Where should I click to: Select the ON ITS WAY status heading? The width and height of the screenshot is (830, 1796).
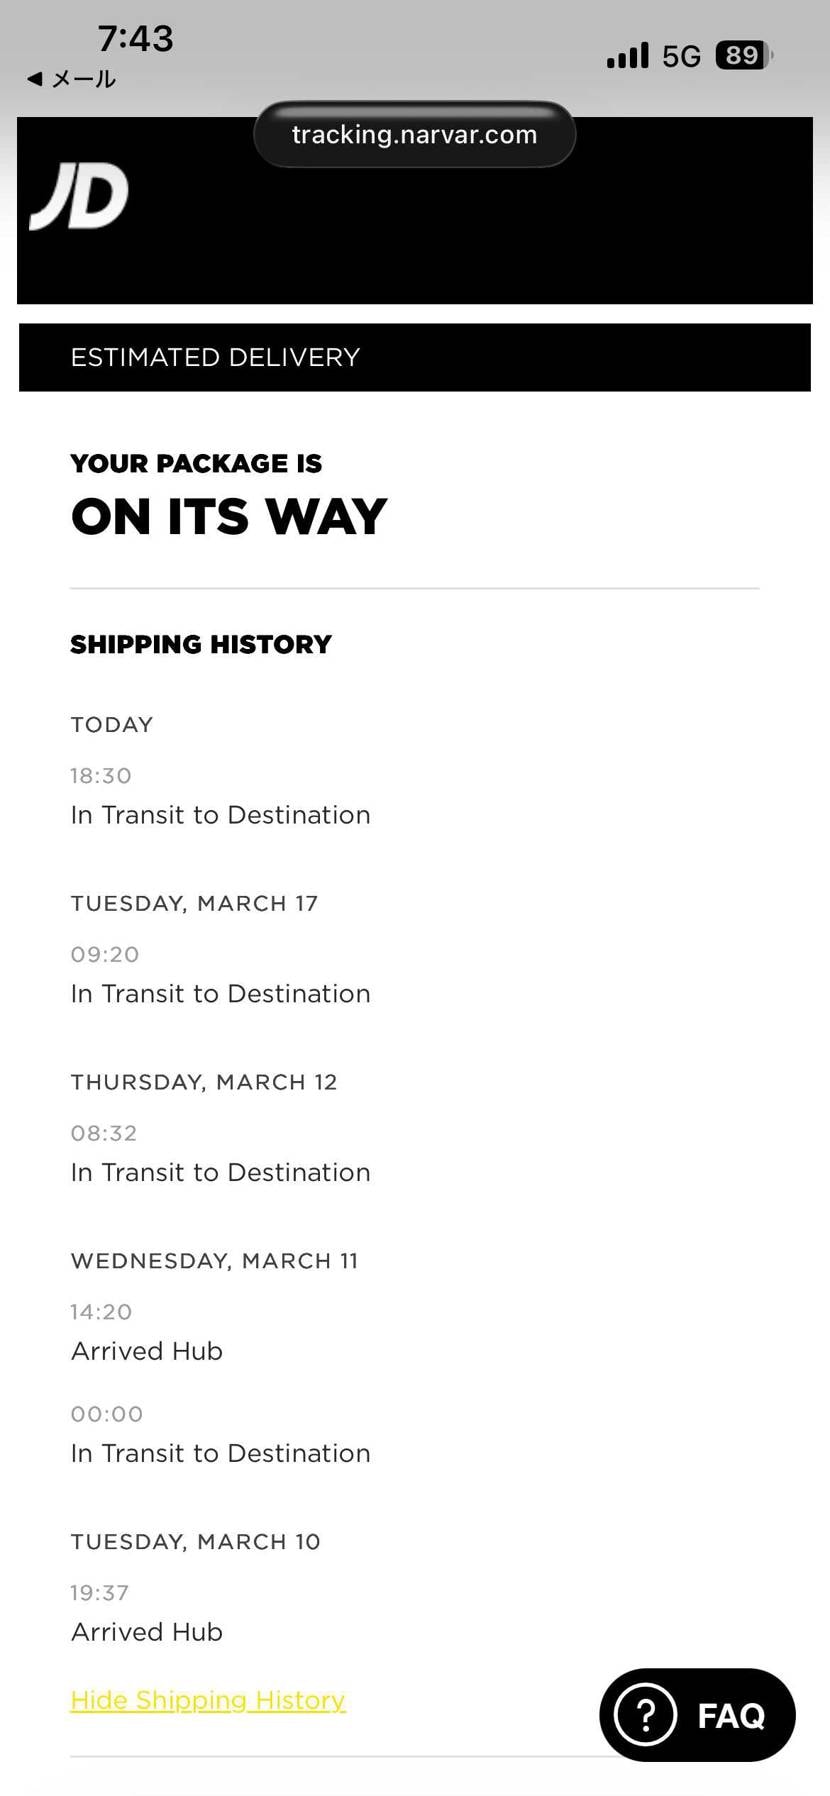coord(229,516)
